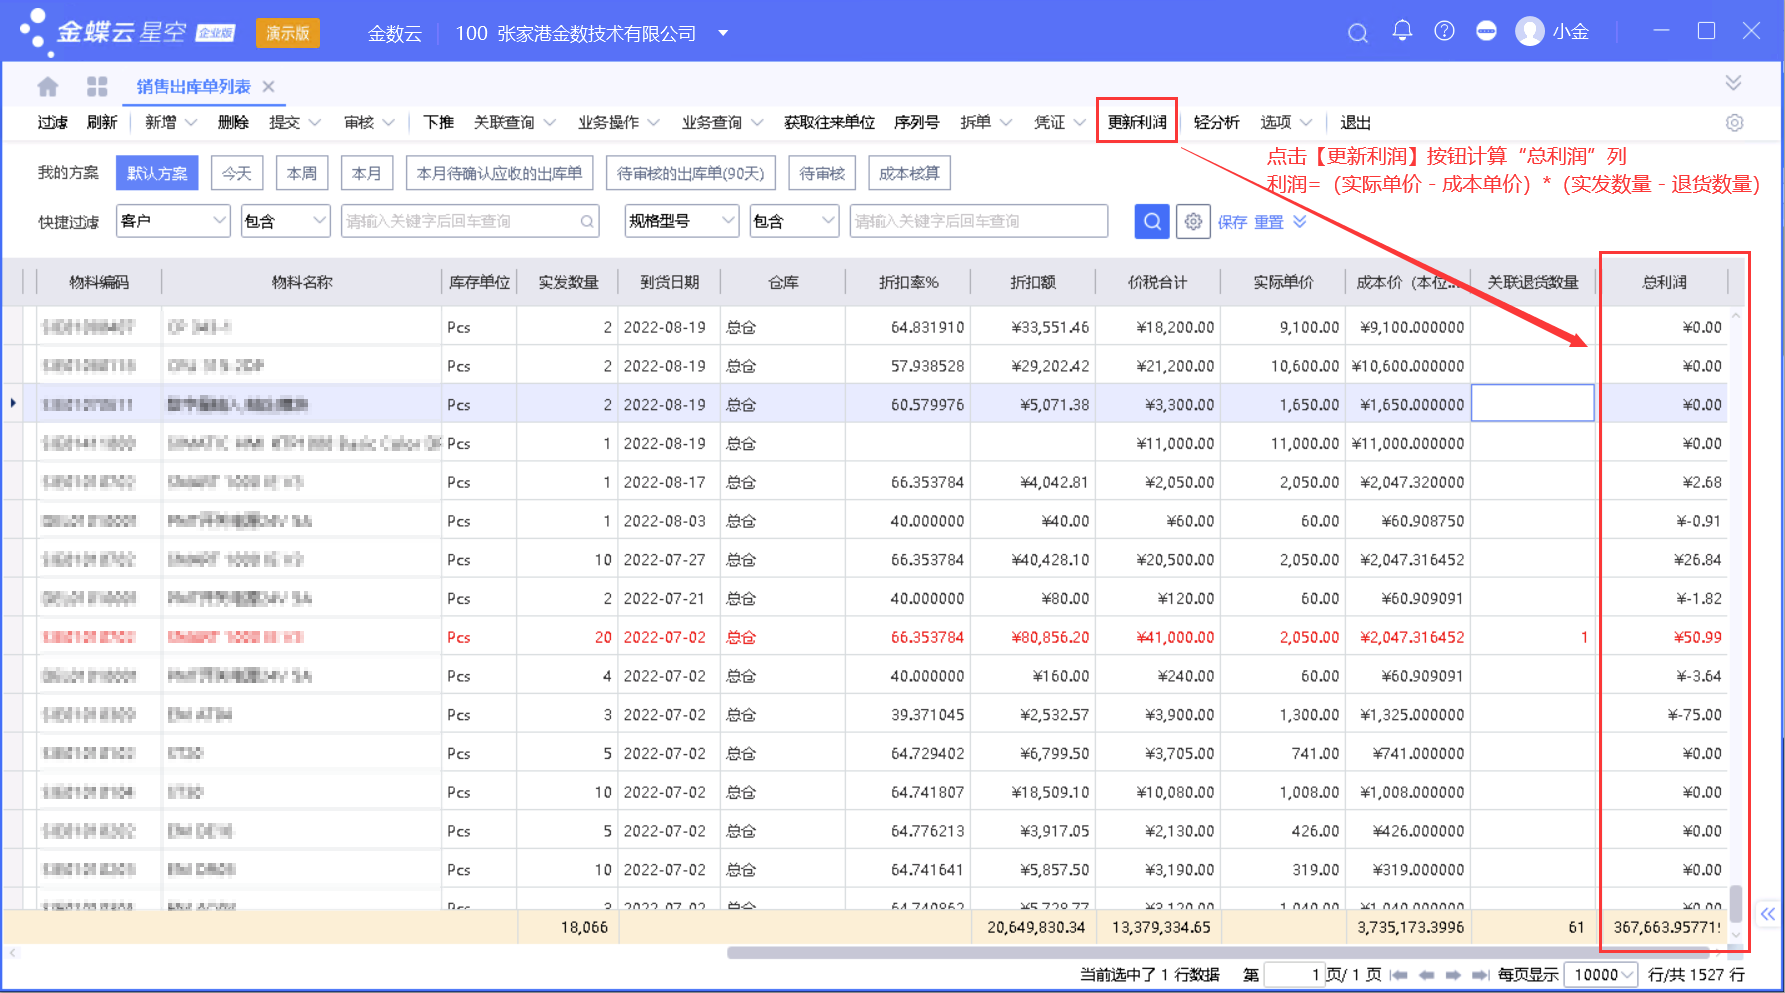Open the 客户 field dropdown

point(173,221)
